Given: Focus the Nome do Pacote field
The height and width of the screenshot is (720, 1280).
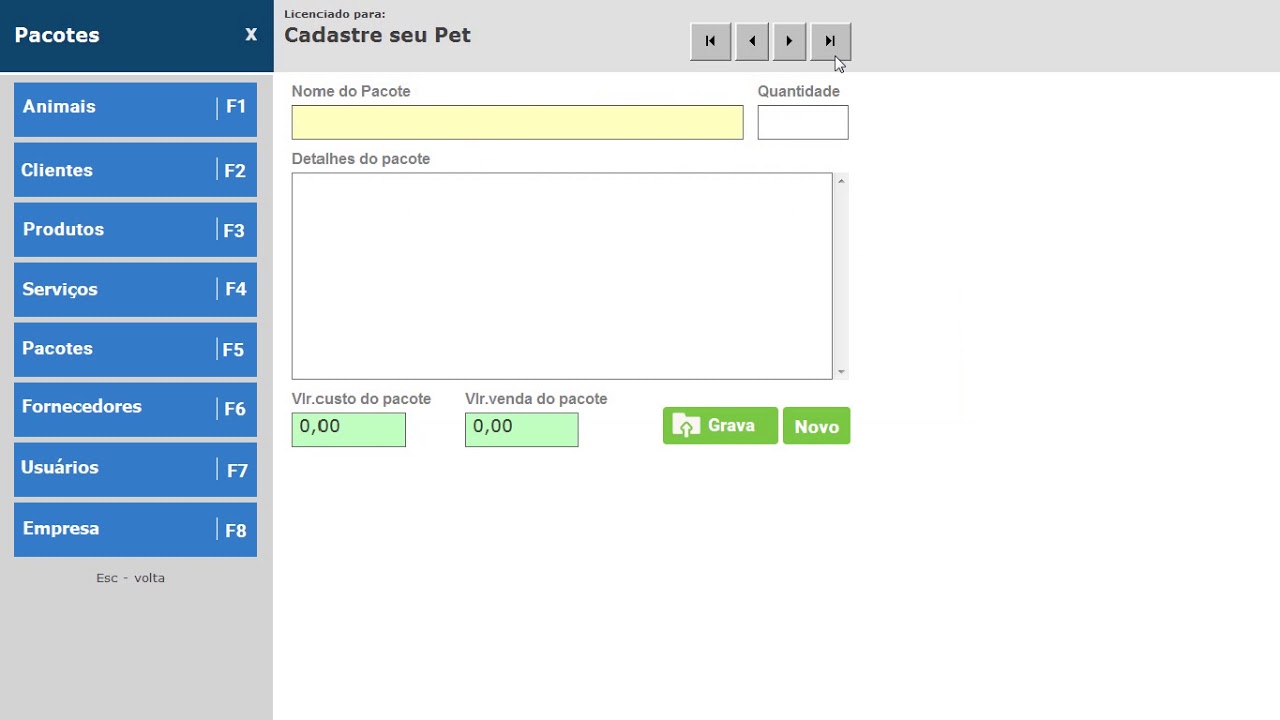Looking at the screenshot, I should click(517, 122).
